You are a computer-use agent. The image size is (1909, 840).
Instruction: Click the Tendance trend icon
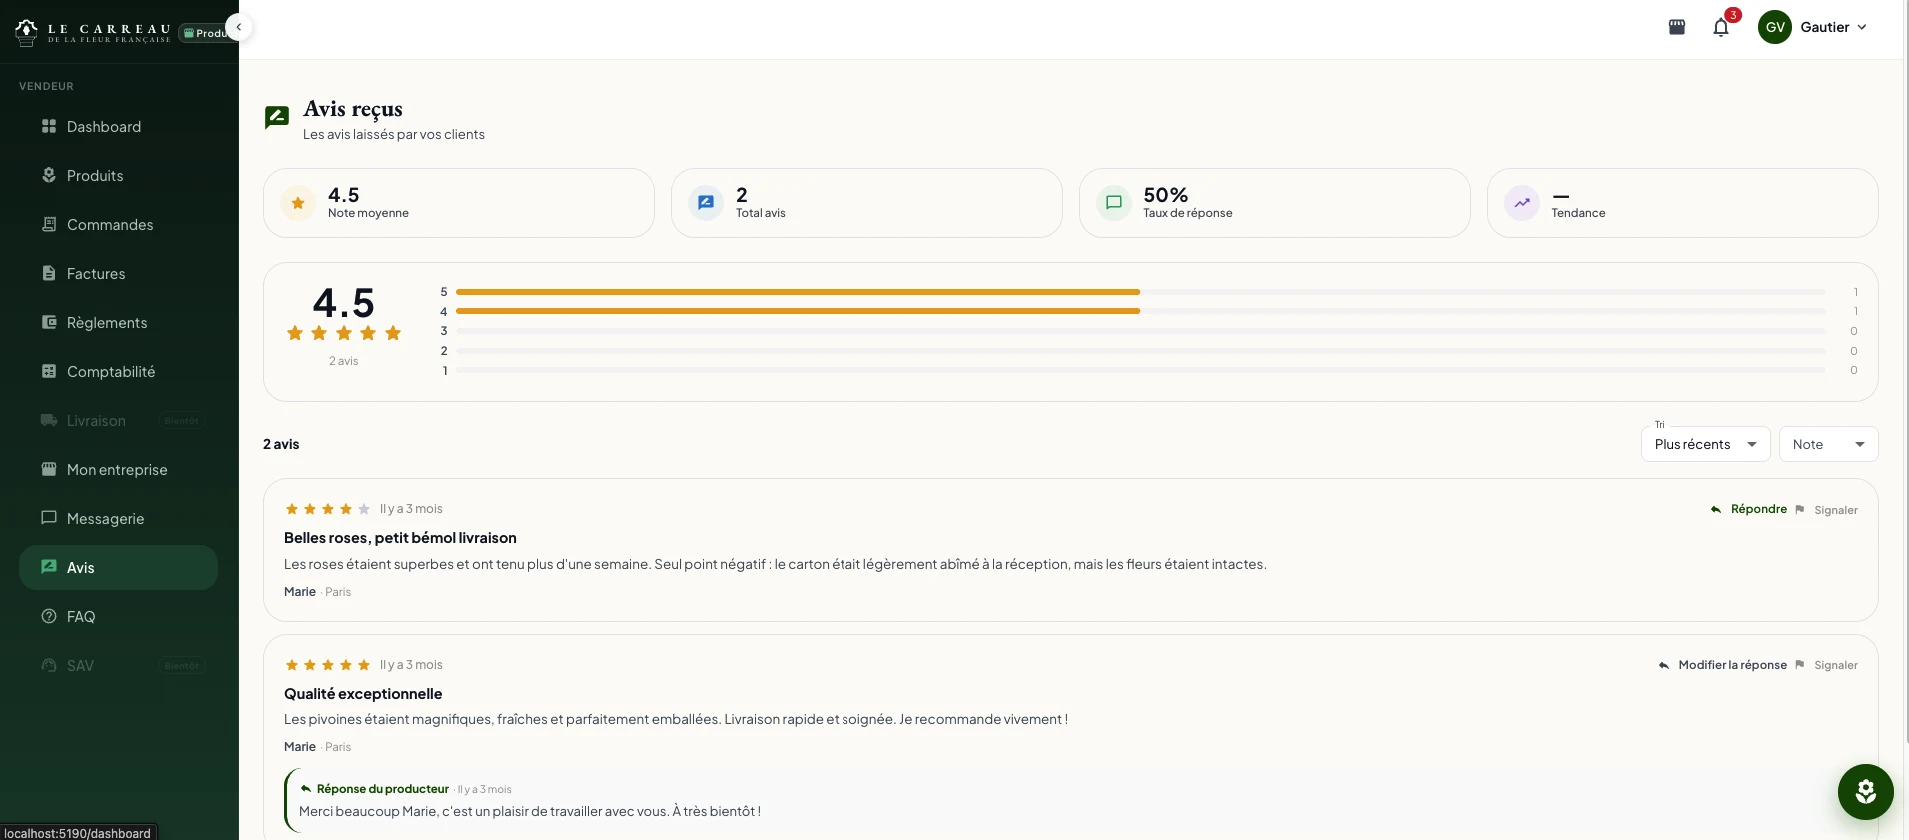tap(1522, 203)
